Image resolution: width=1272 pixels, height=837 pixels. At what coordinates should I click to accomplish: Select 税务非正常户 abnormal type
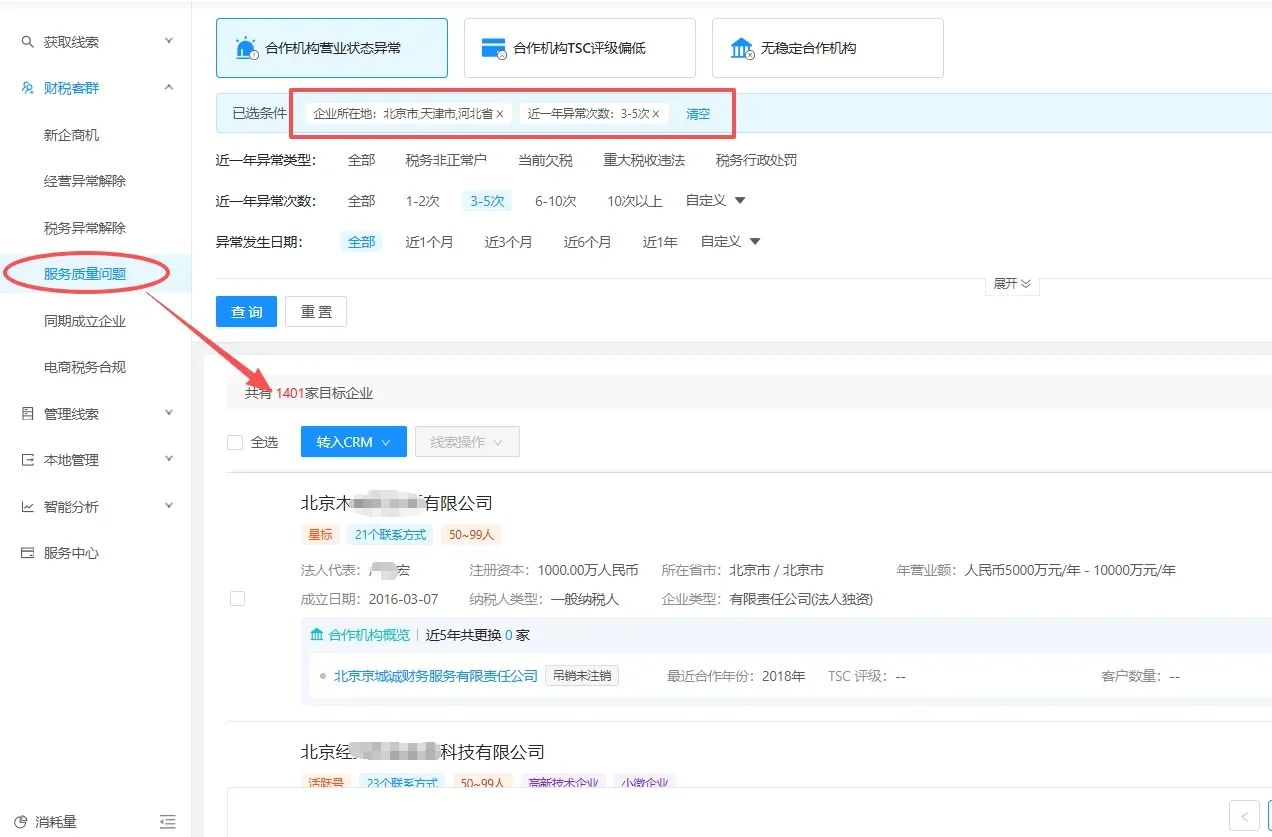pyautogui.click(x=446, y=160)
